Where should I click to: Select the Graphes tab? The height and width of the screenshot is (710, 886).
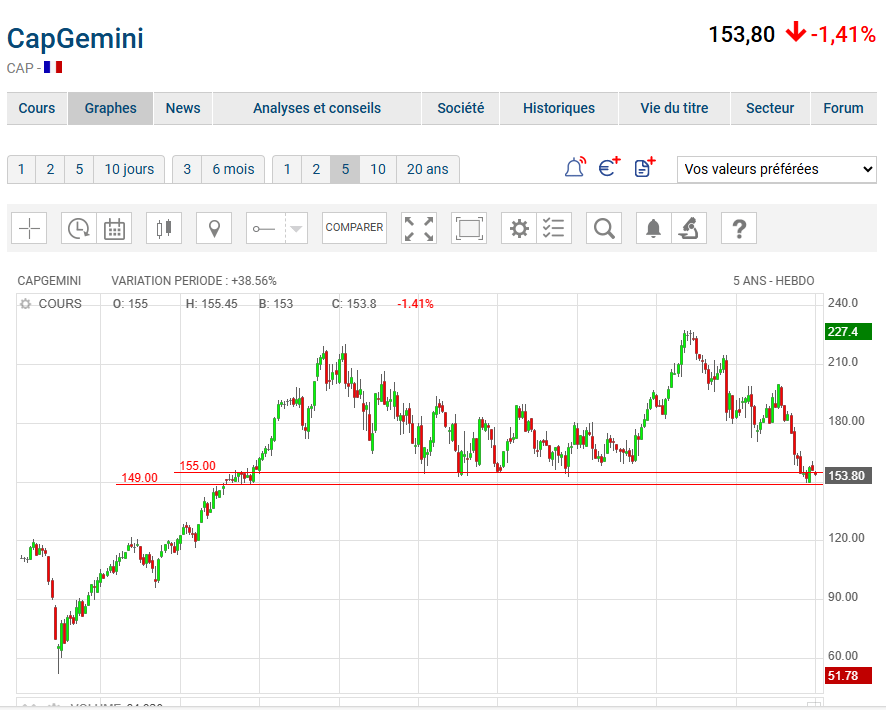pyautogui.click(x=111, y=108)
